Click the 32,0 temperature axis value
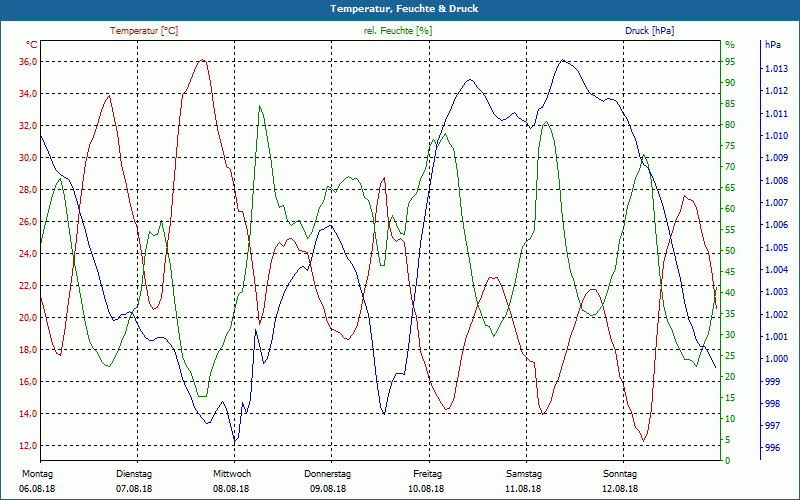The height and width of the screenshot is (500, 800). click(28, 126)
